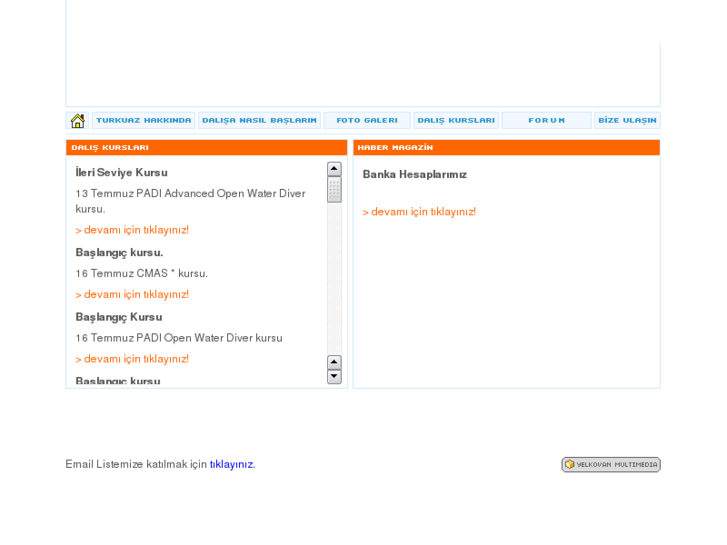Follow the devamı link under İleri Seviye Kursu
727x545 pixels.
coord(132,230)
